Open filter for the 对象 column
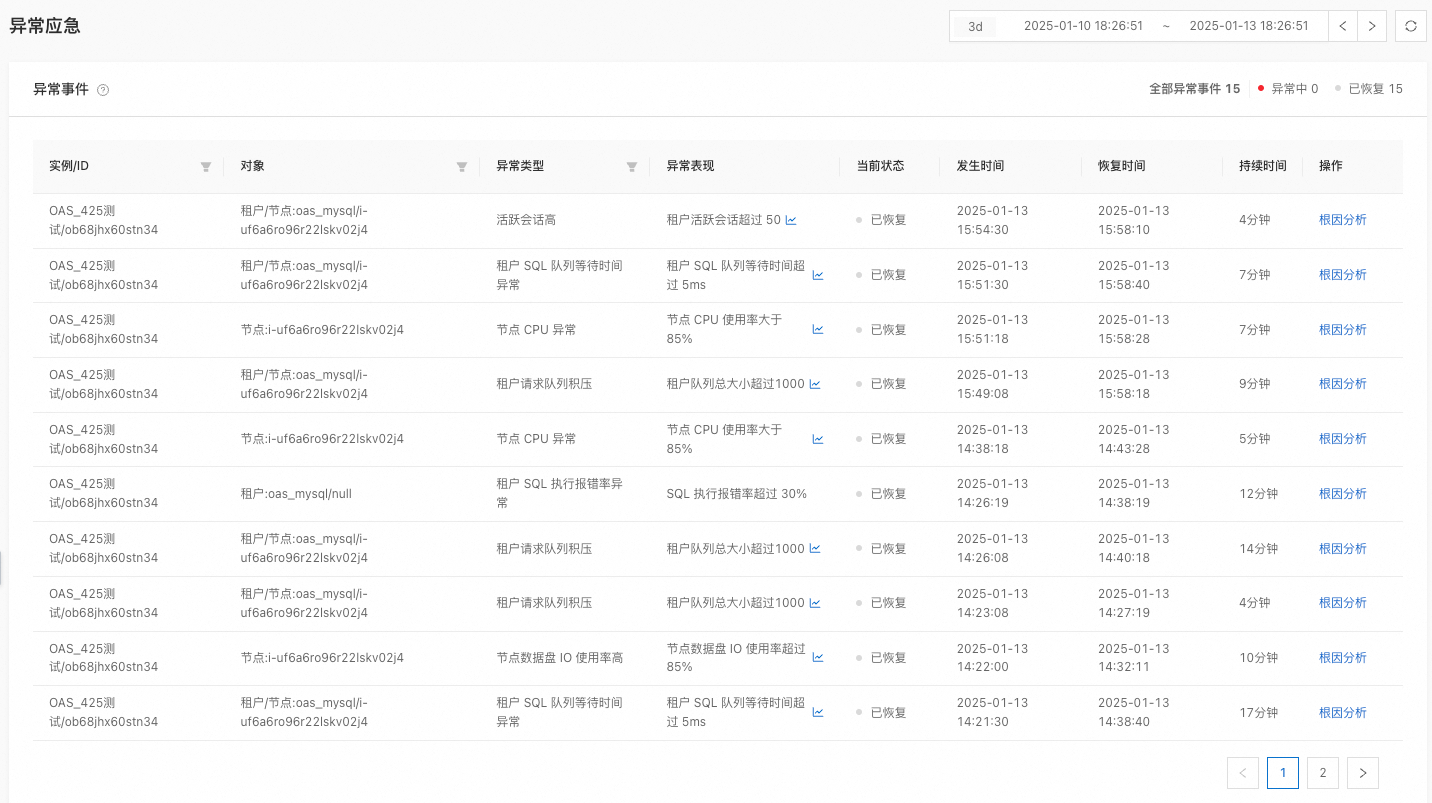Viewport: 1432px width, 803px height. point(462,167)
